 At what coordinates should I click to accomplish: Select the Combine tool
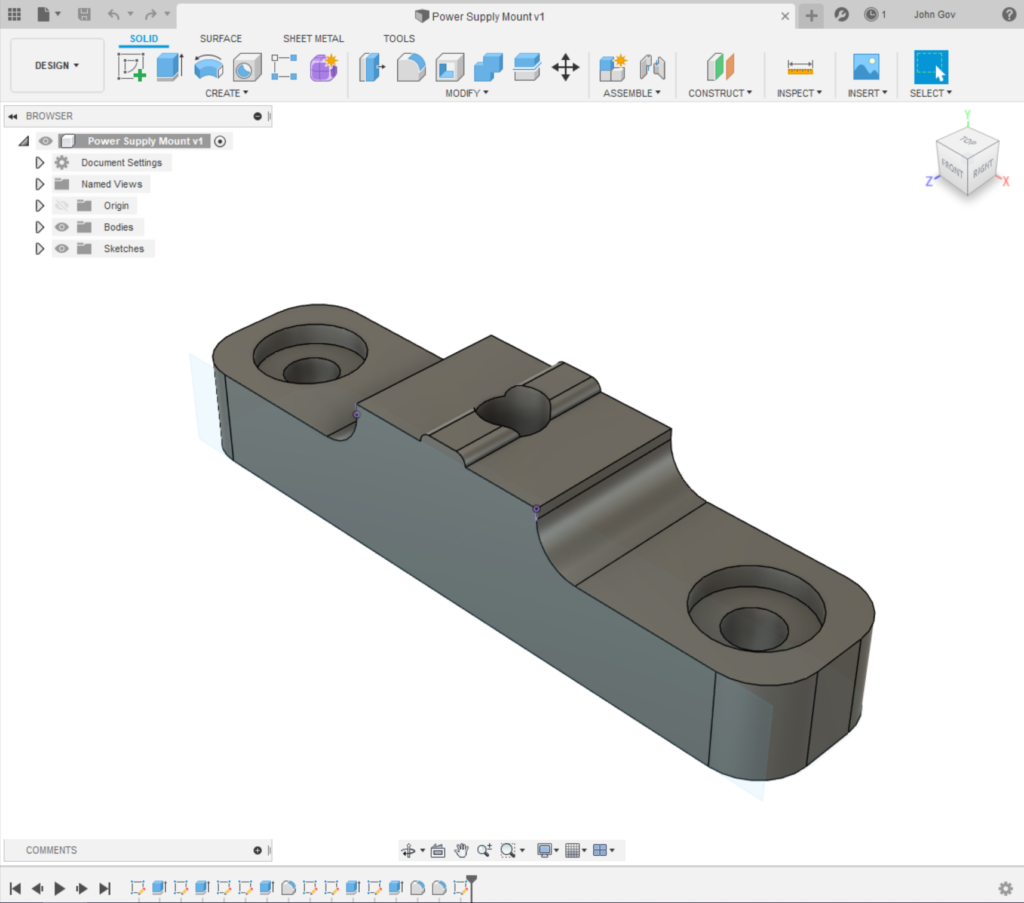(488, 67)
